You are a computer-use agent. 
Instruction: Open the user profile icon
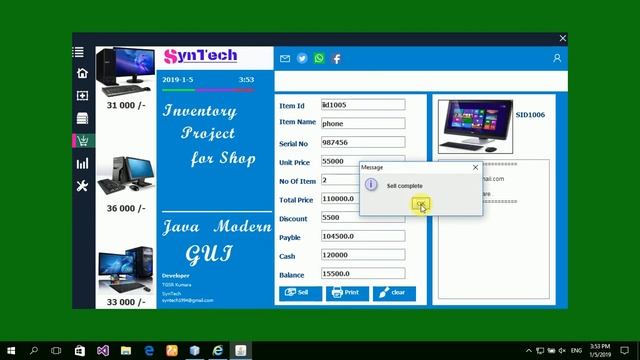[557, 58]
